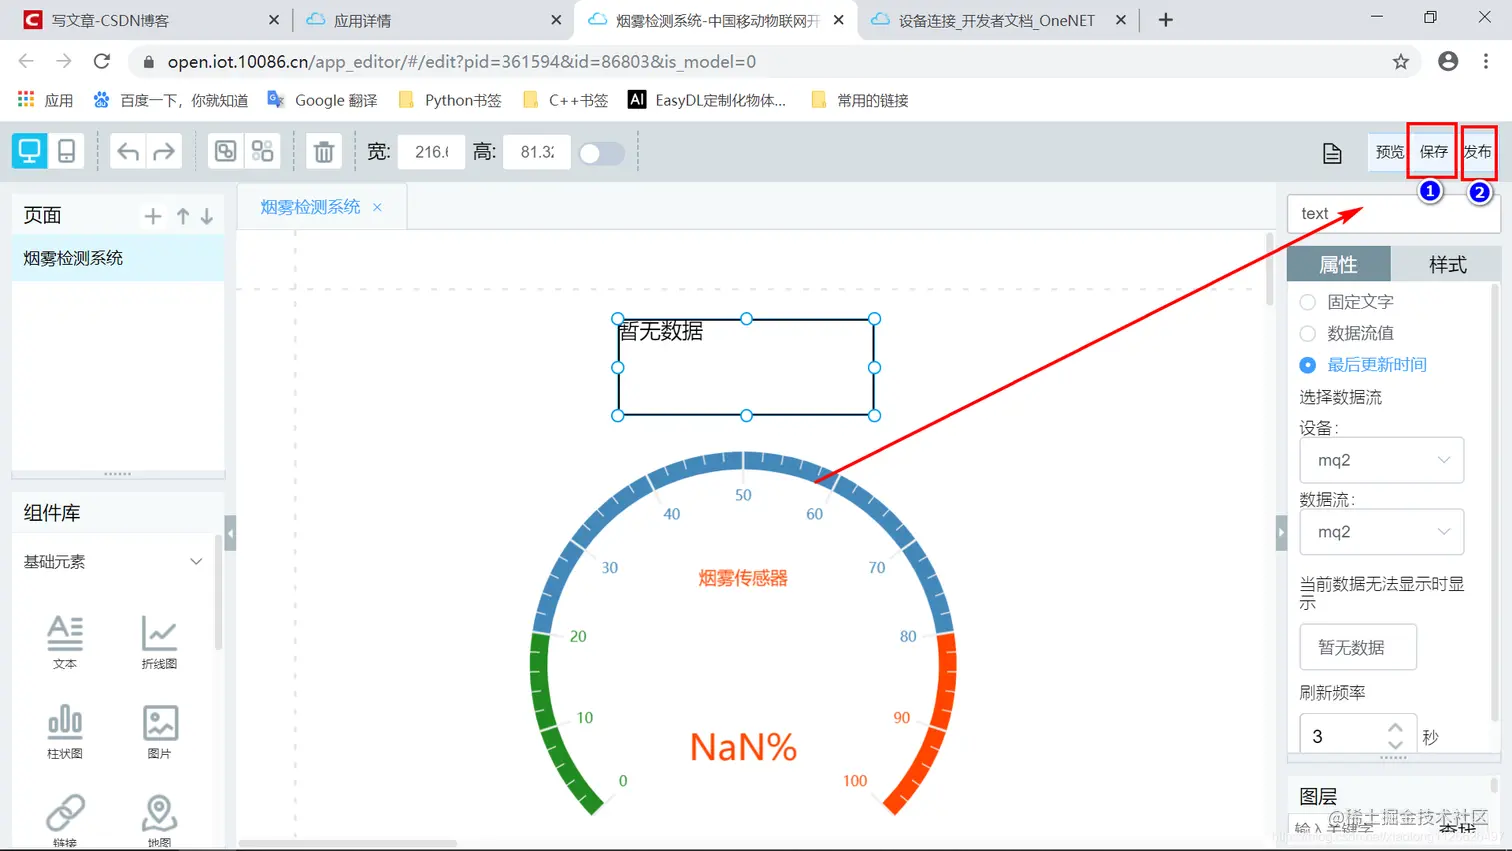Open the 数据流 mq2 dropdown
The width and height of the screenshot is (1512, 851).
point(1382,532)
